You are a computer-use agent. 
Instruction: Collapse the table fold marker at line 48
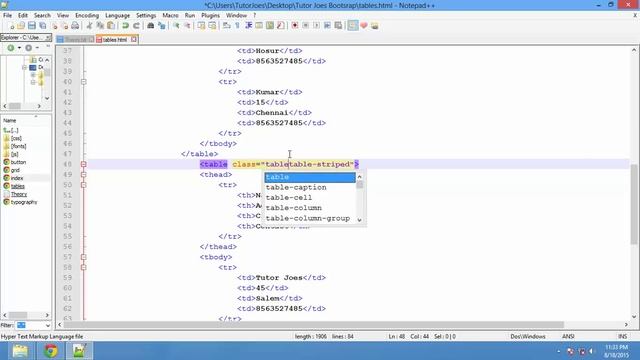point(84,164)
